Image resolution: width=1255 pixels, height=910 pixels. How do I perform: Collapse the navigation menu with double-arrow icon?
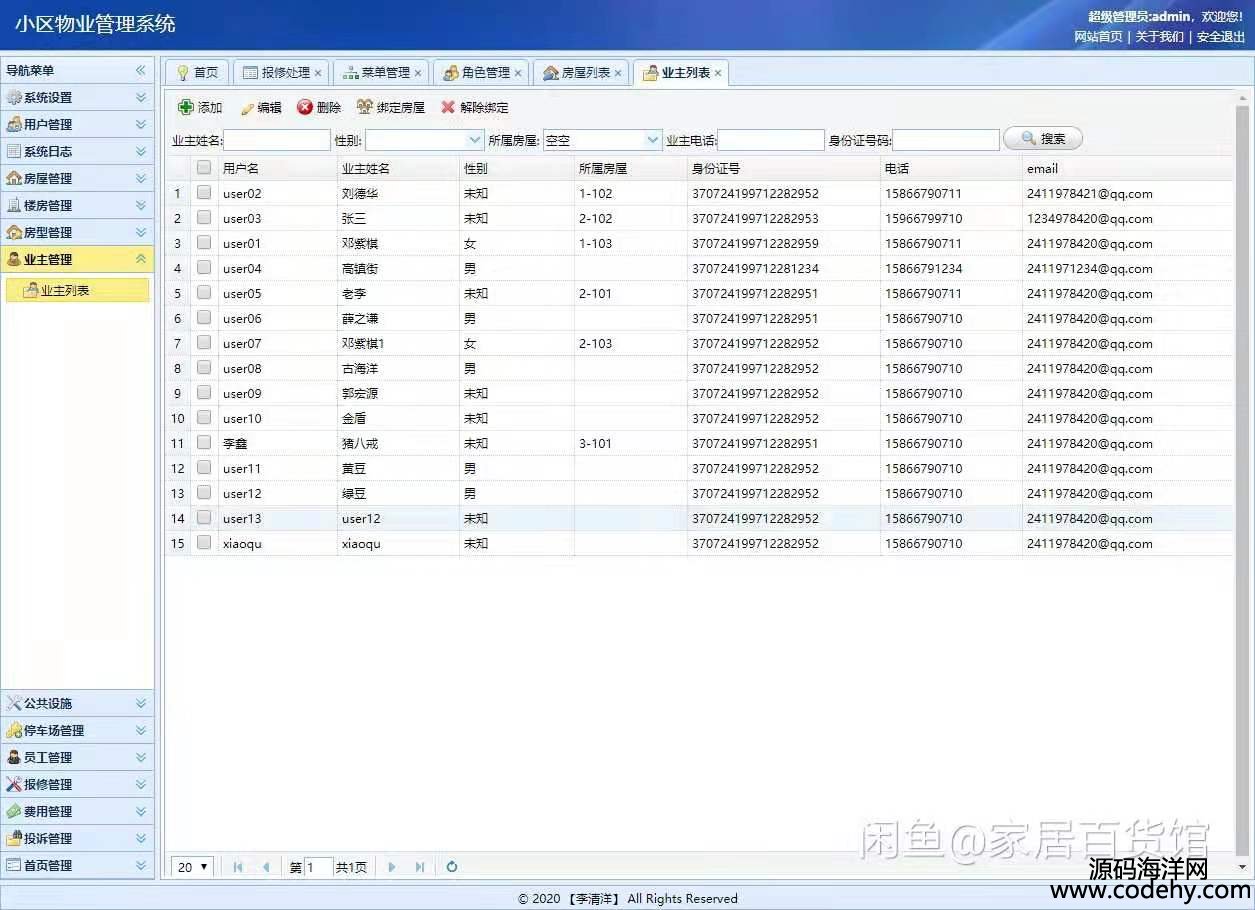(141, 71)
